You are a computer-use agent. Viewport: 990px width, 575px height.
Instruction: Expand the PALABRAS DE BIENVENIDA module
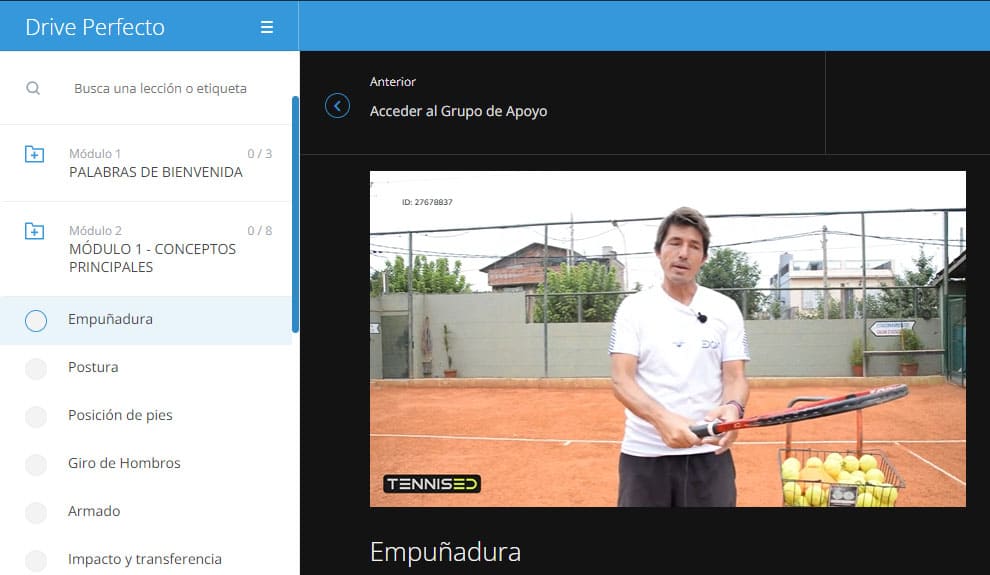coord(156,172)
